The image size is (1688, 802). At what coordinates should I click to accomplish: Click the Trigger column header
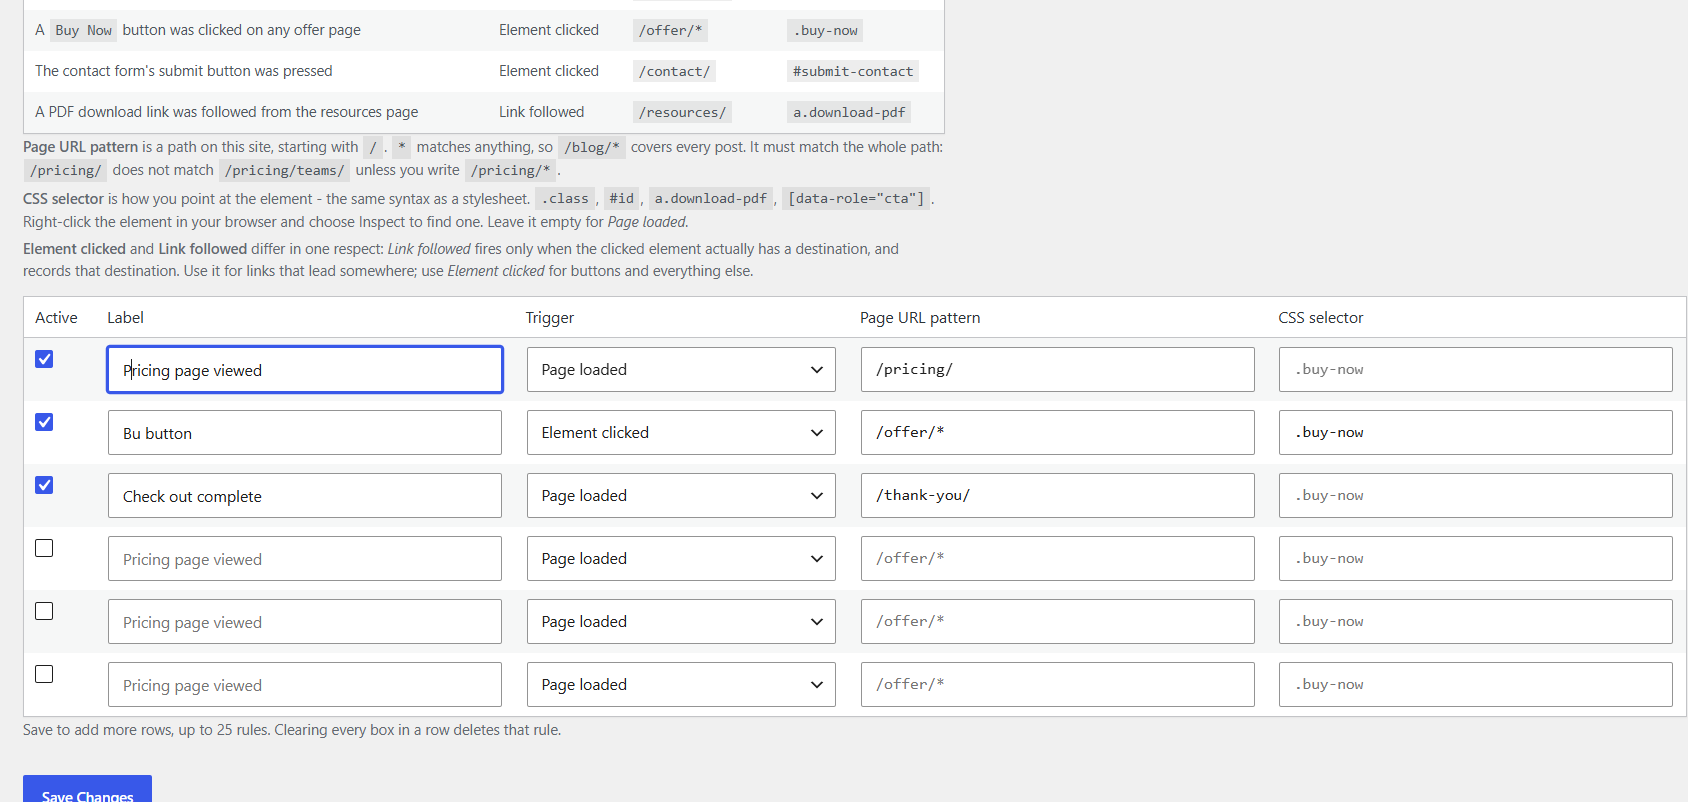[x=550, y=318]
